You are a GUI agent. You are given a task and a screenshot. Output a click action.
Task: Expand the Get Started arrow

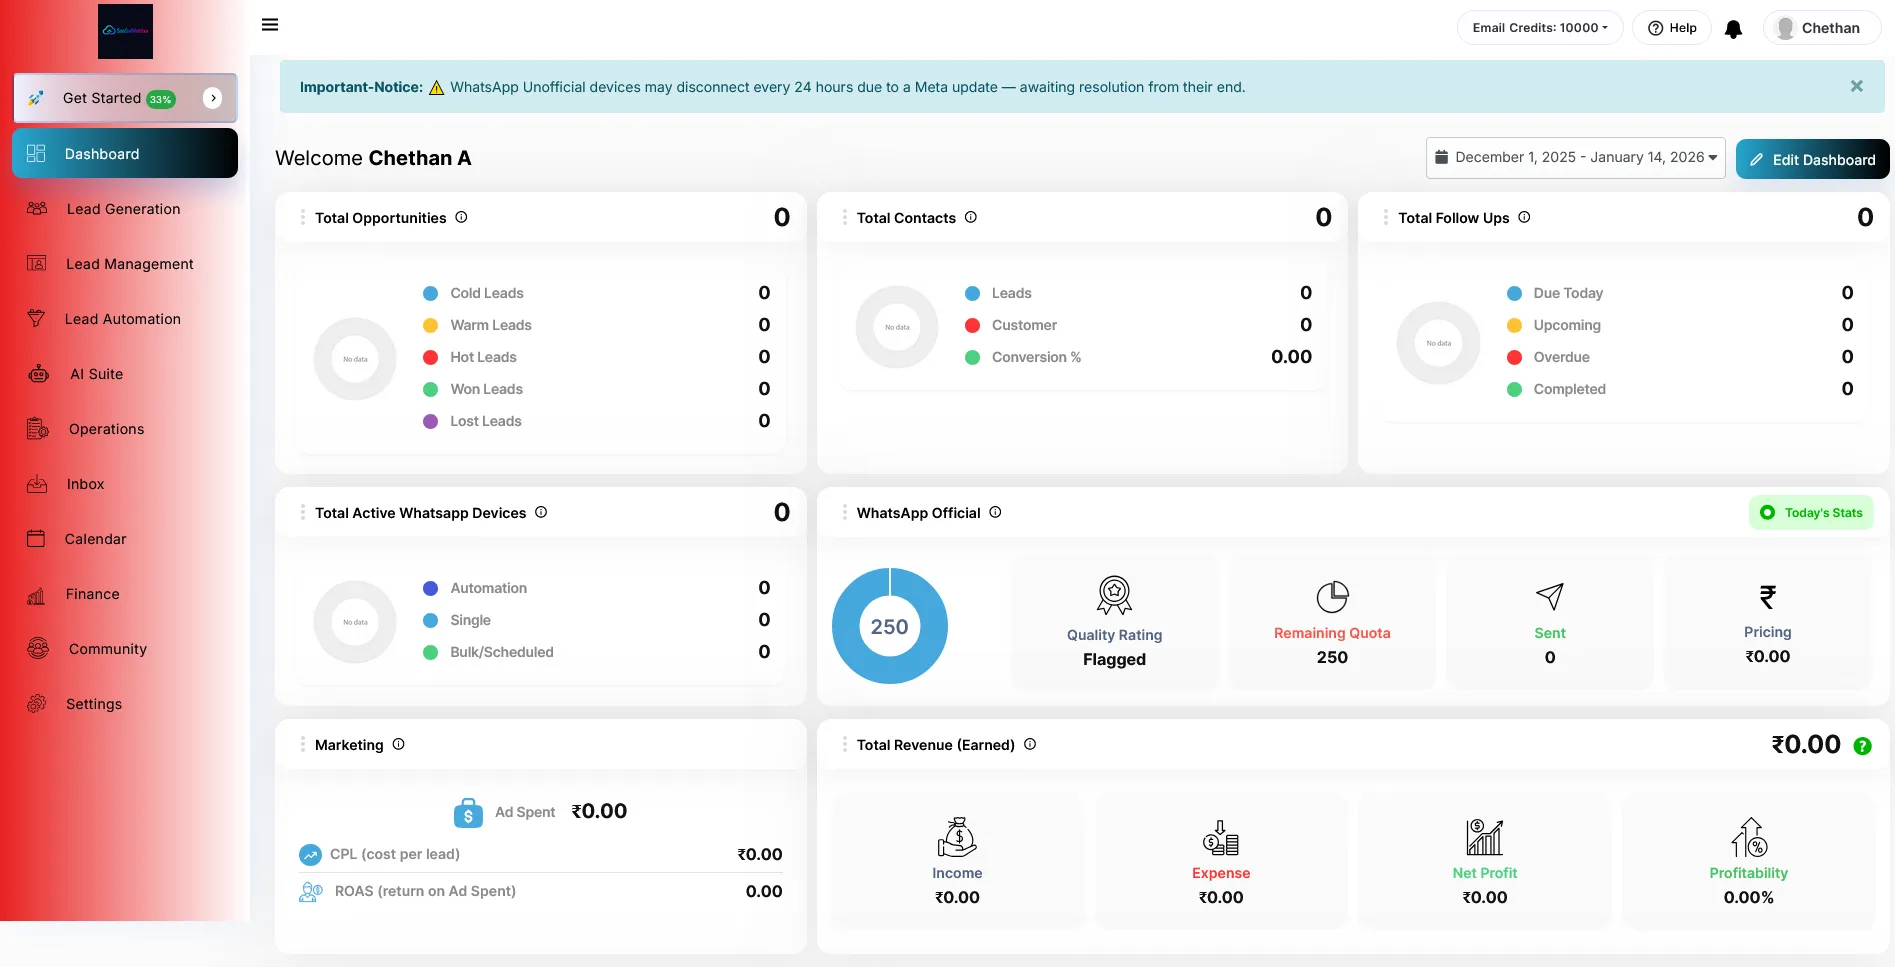[212, 98]
